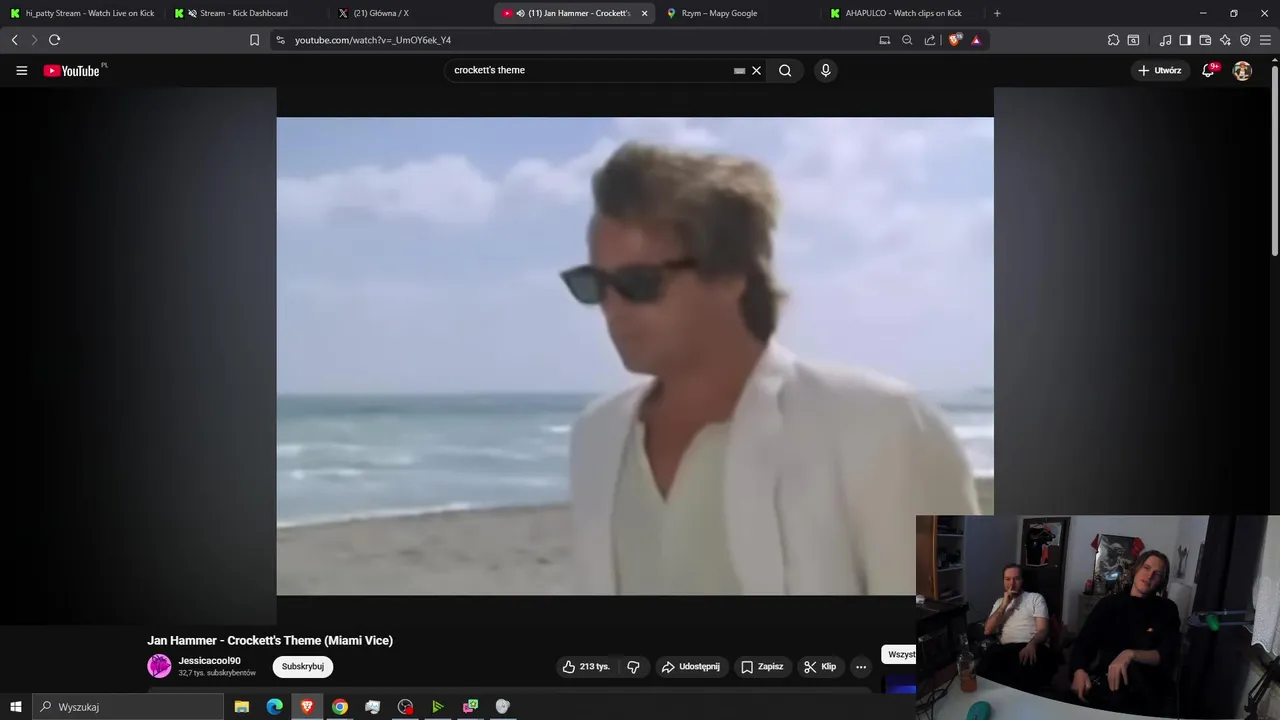This screenshot has height=720, width=1280.
Task: Activate Brave in the taskbar
Action: pos(307,706)
